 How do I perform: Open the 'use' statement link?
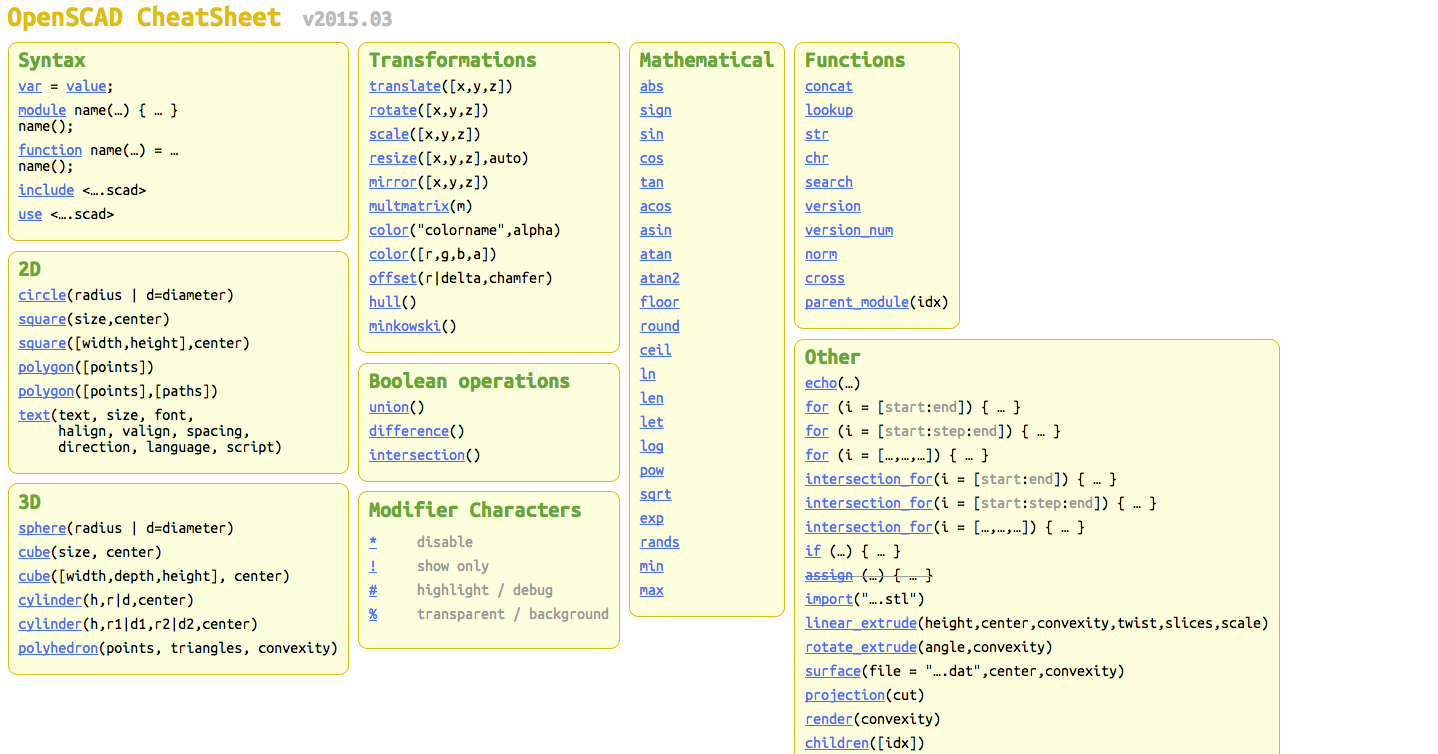click(x=30, y=214)
